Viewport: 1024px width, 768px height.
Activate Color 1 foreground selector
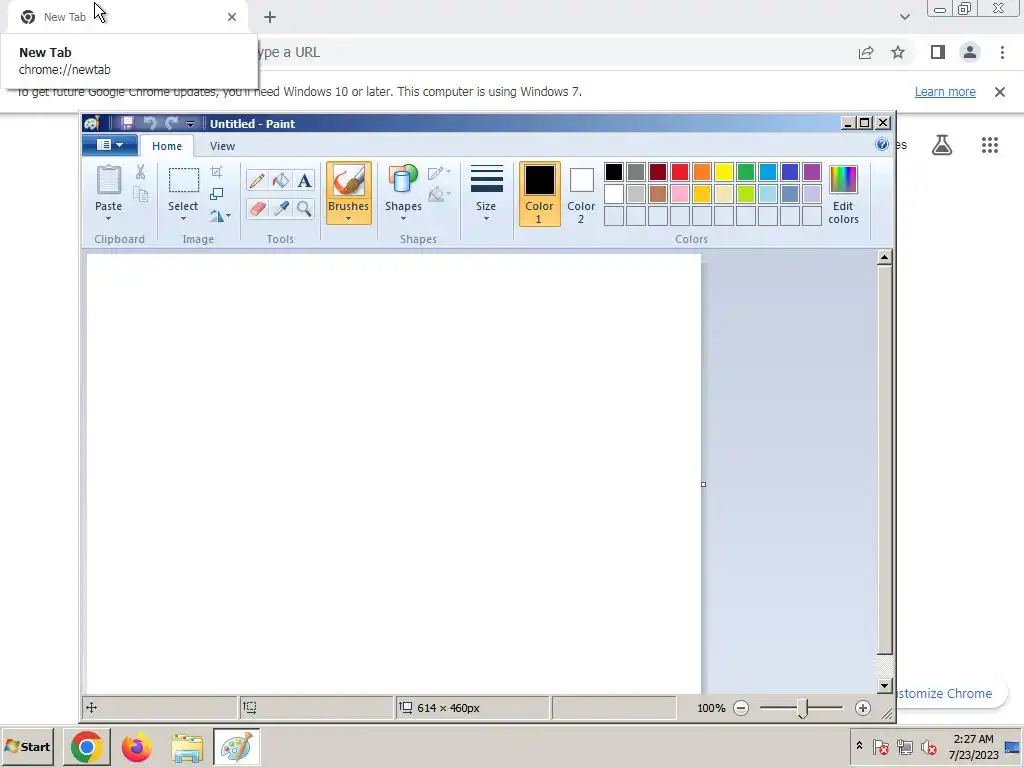coord(539,194)
